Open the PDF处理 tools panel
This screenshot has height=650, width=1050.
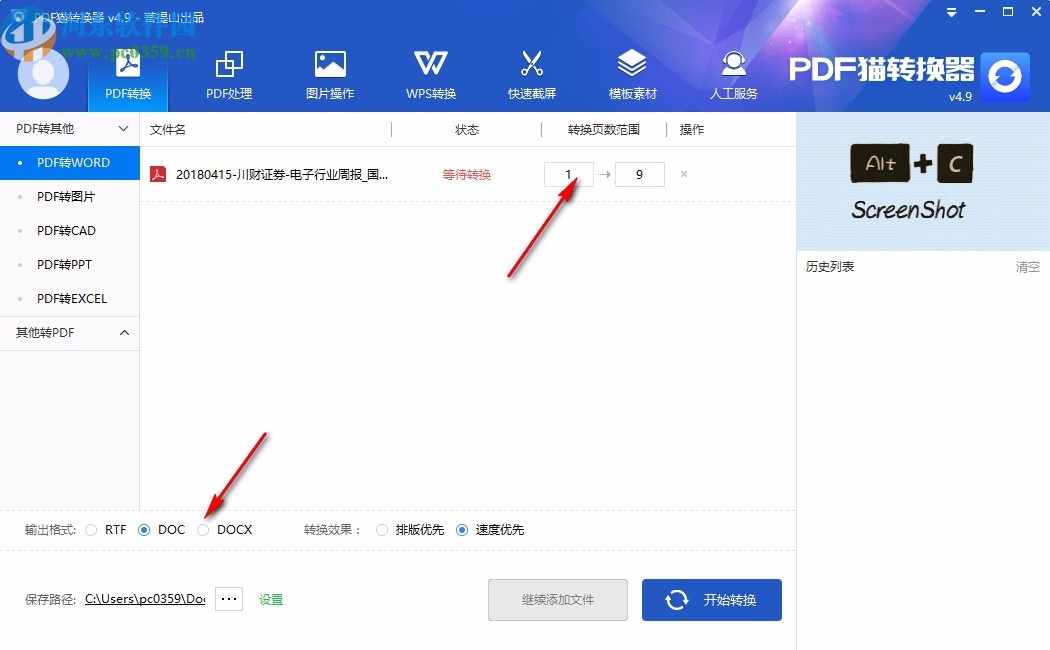point(228,72)
